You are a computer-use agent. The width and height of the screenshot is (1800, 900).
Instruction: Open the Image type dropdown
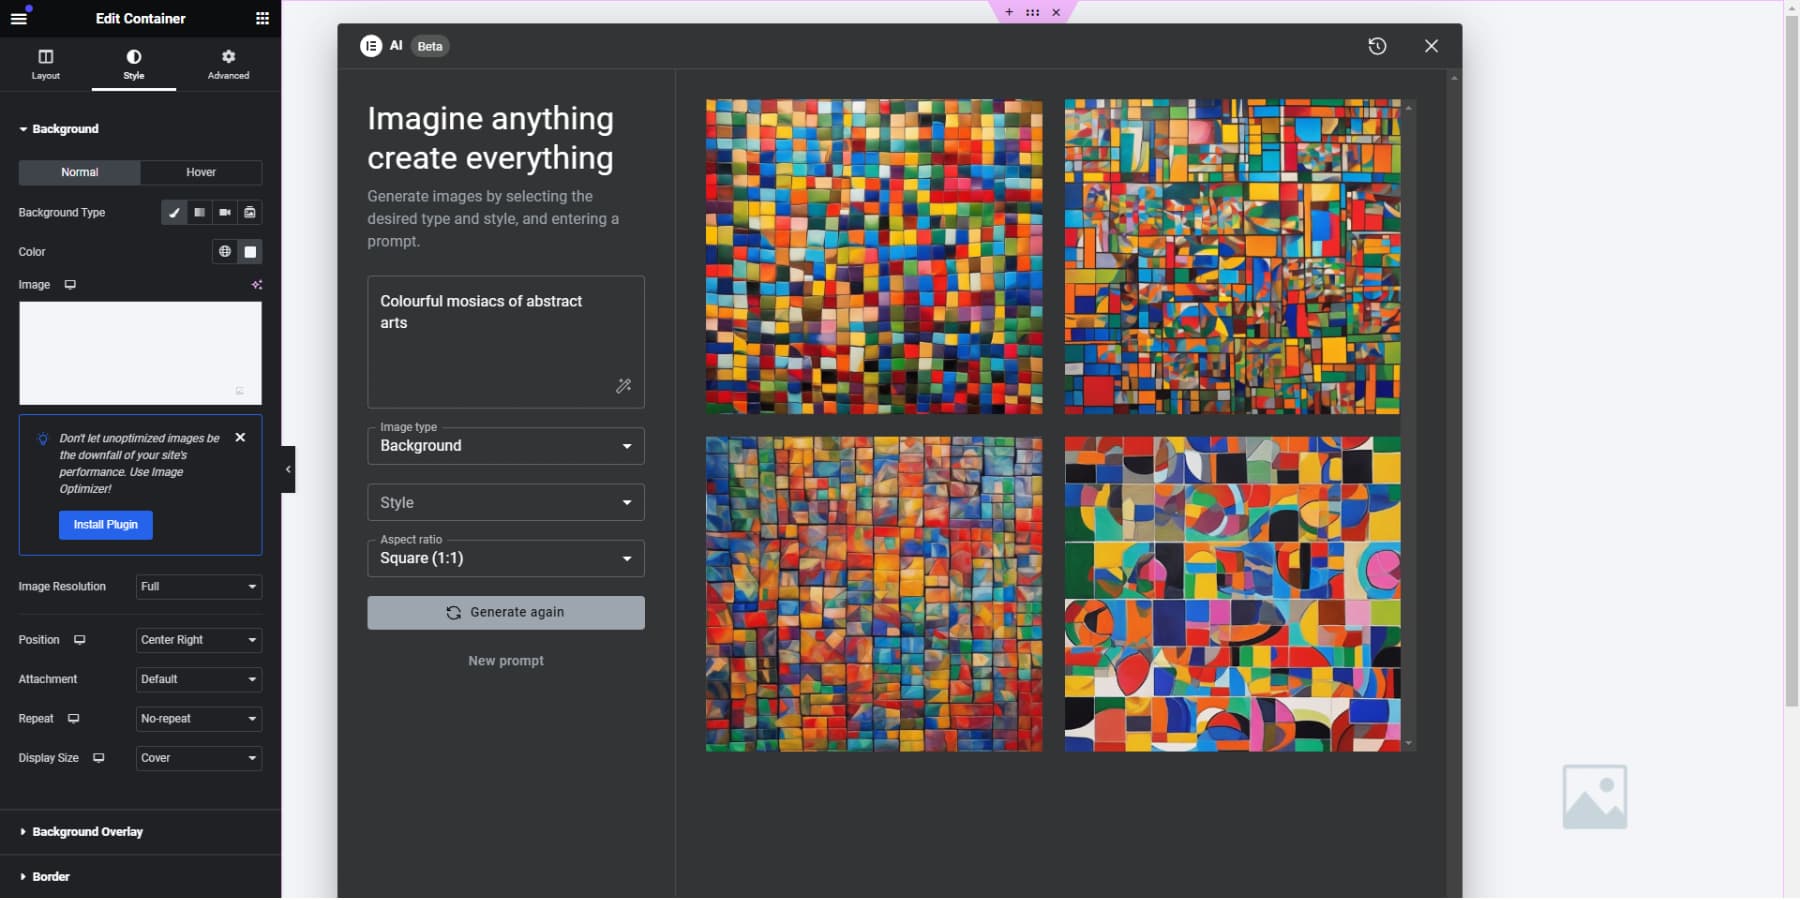[505, 446]
